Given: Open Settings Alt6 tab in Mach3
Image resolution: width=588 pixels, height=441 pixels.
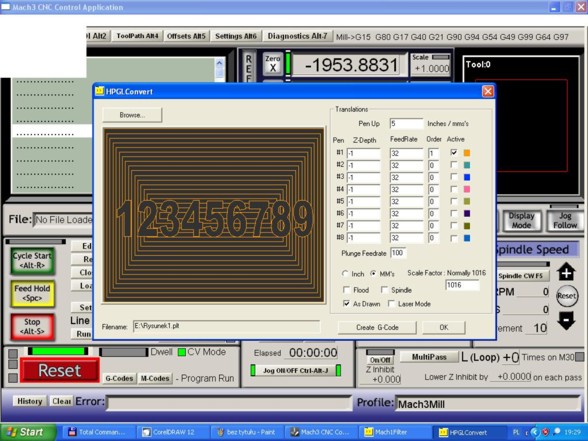Looking at the screenshot, I should point(236,36).
